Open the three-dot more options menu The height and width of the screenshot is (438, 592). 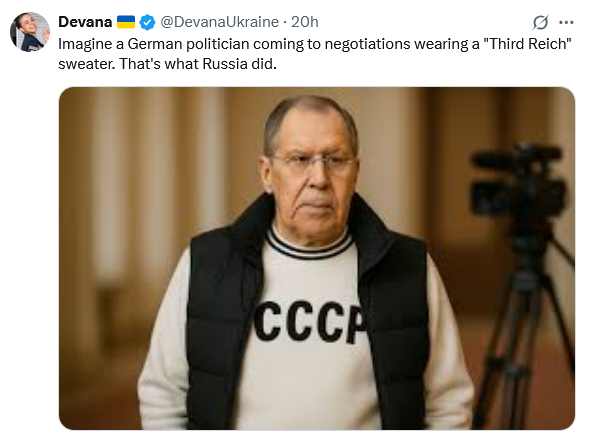click(x=566, y=23)
